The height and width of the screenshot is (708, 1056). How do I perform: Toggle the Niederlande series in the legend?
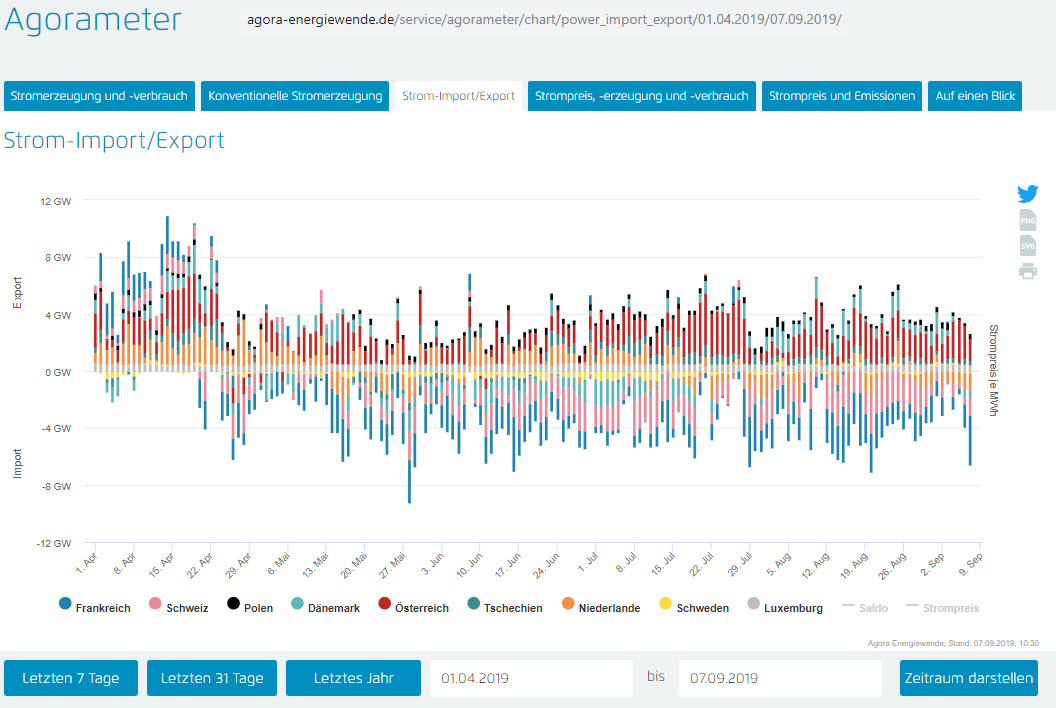pyautogui.click(x=601, y=607)
